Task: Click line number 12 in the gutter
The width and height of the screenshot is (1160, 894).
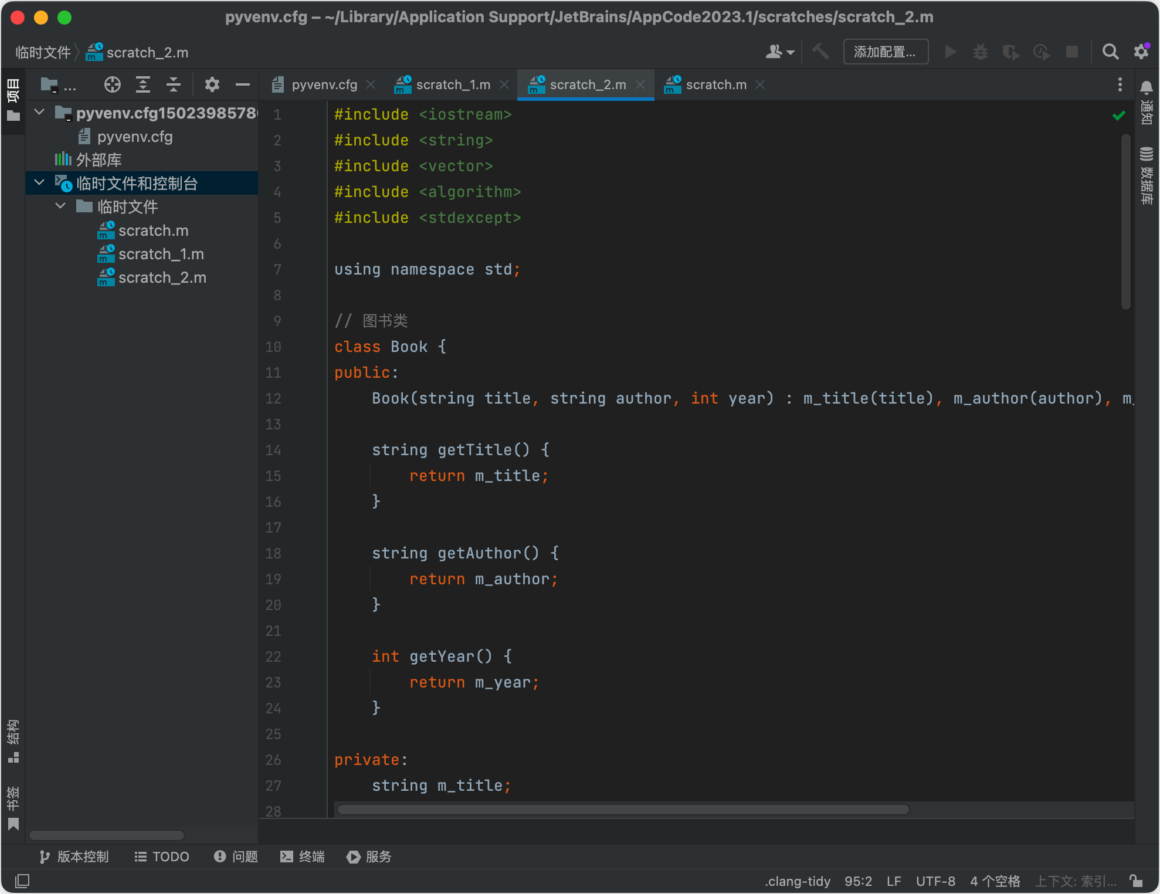Action: [x=273, y=398]
